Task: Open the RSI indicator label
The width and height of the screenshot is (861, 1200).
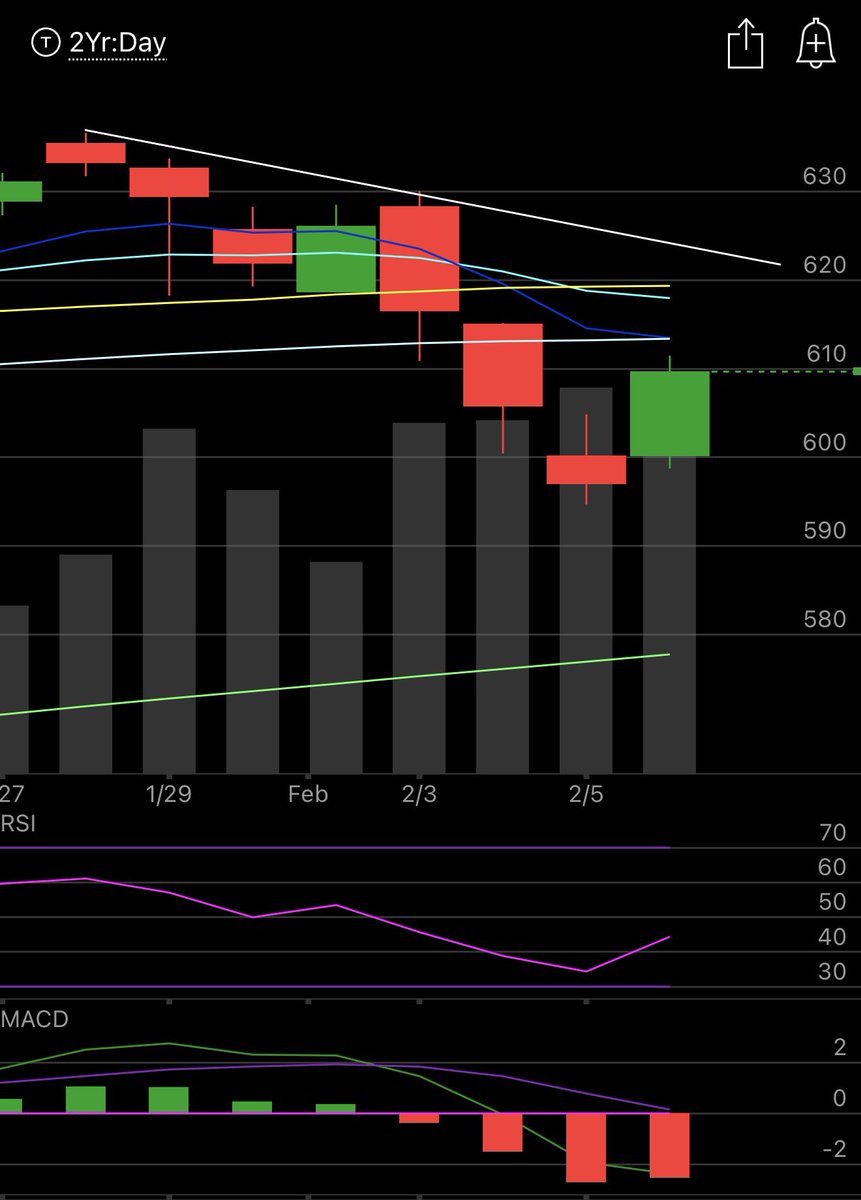Action: (x=18, y=822)
